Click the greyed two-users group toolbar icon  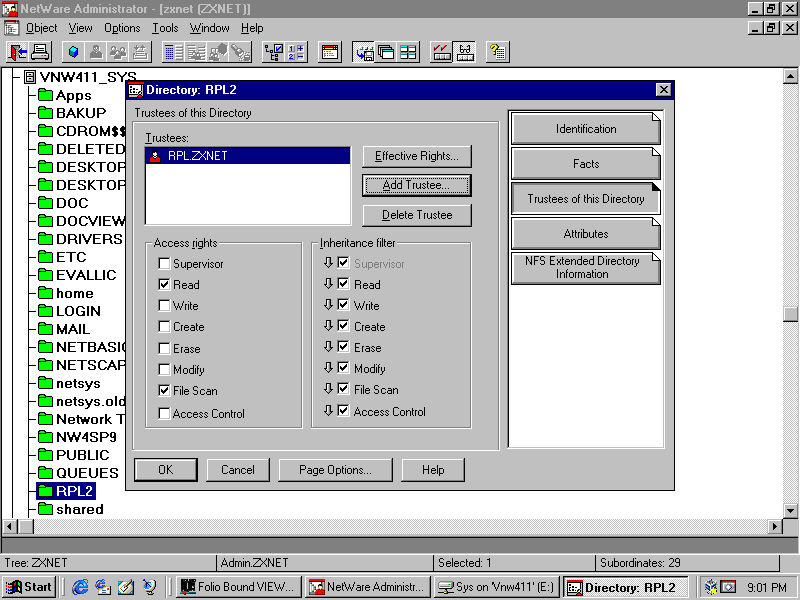pos(118,52)
